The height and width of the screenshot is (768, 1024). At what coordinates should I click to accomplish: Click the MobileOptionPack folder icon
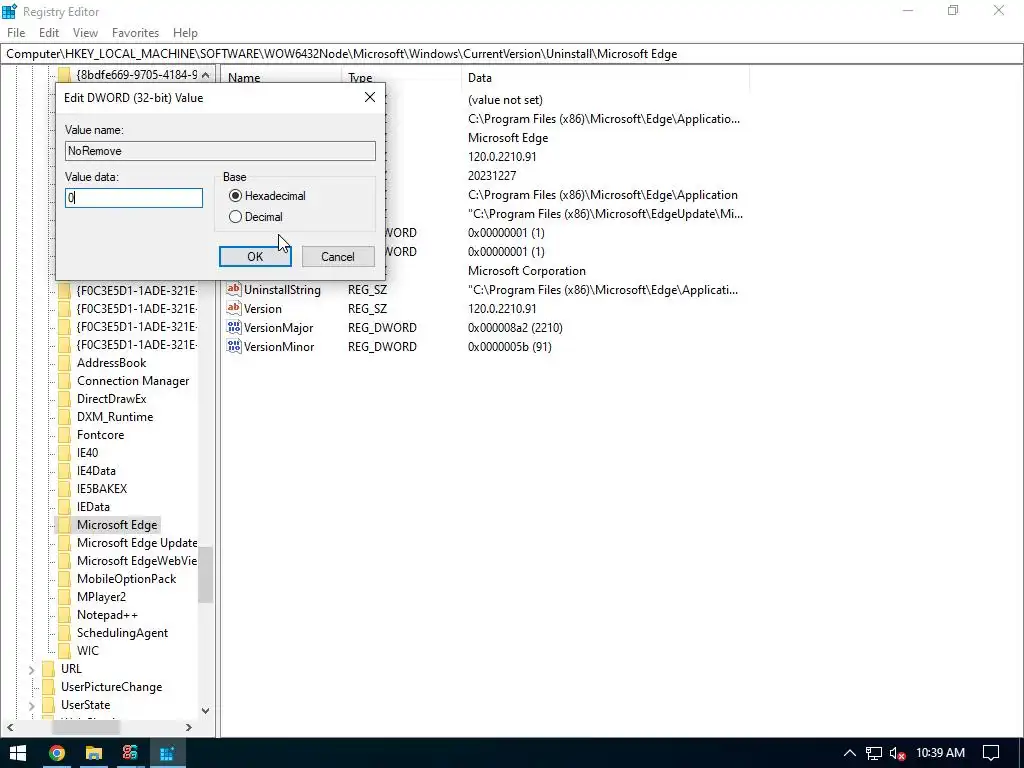(64, 579)
